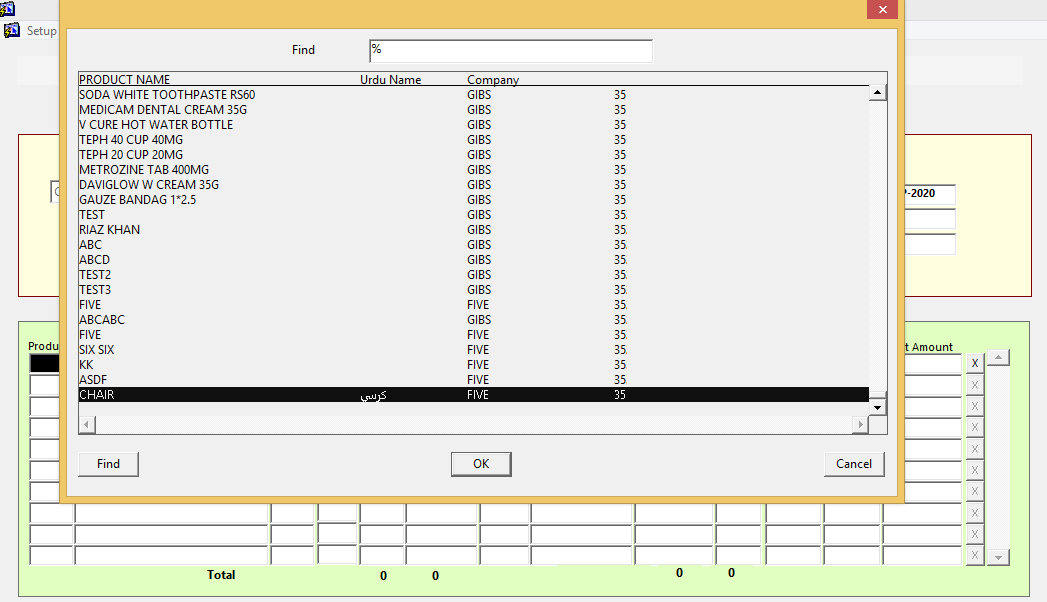This screenshot has width=1047, height=602.
Task: Click the PRODUCT NAME column header
Action: click(x=125, y=80)
